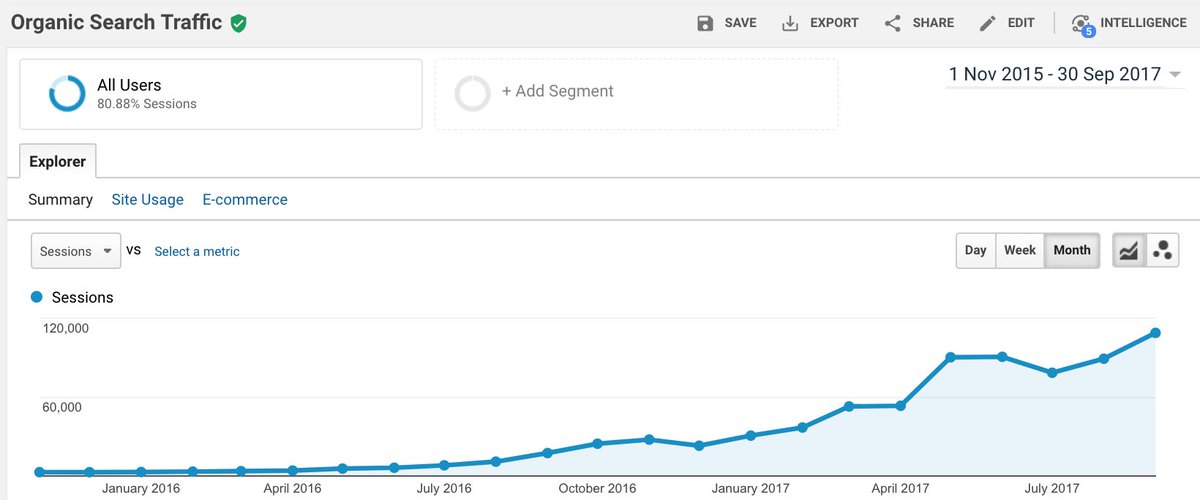Click the April 2016 axis label

click(293, 489)
